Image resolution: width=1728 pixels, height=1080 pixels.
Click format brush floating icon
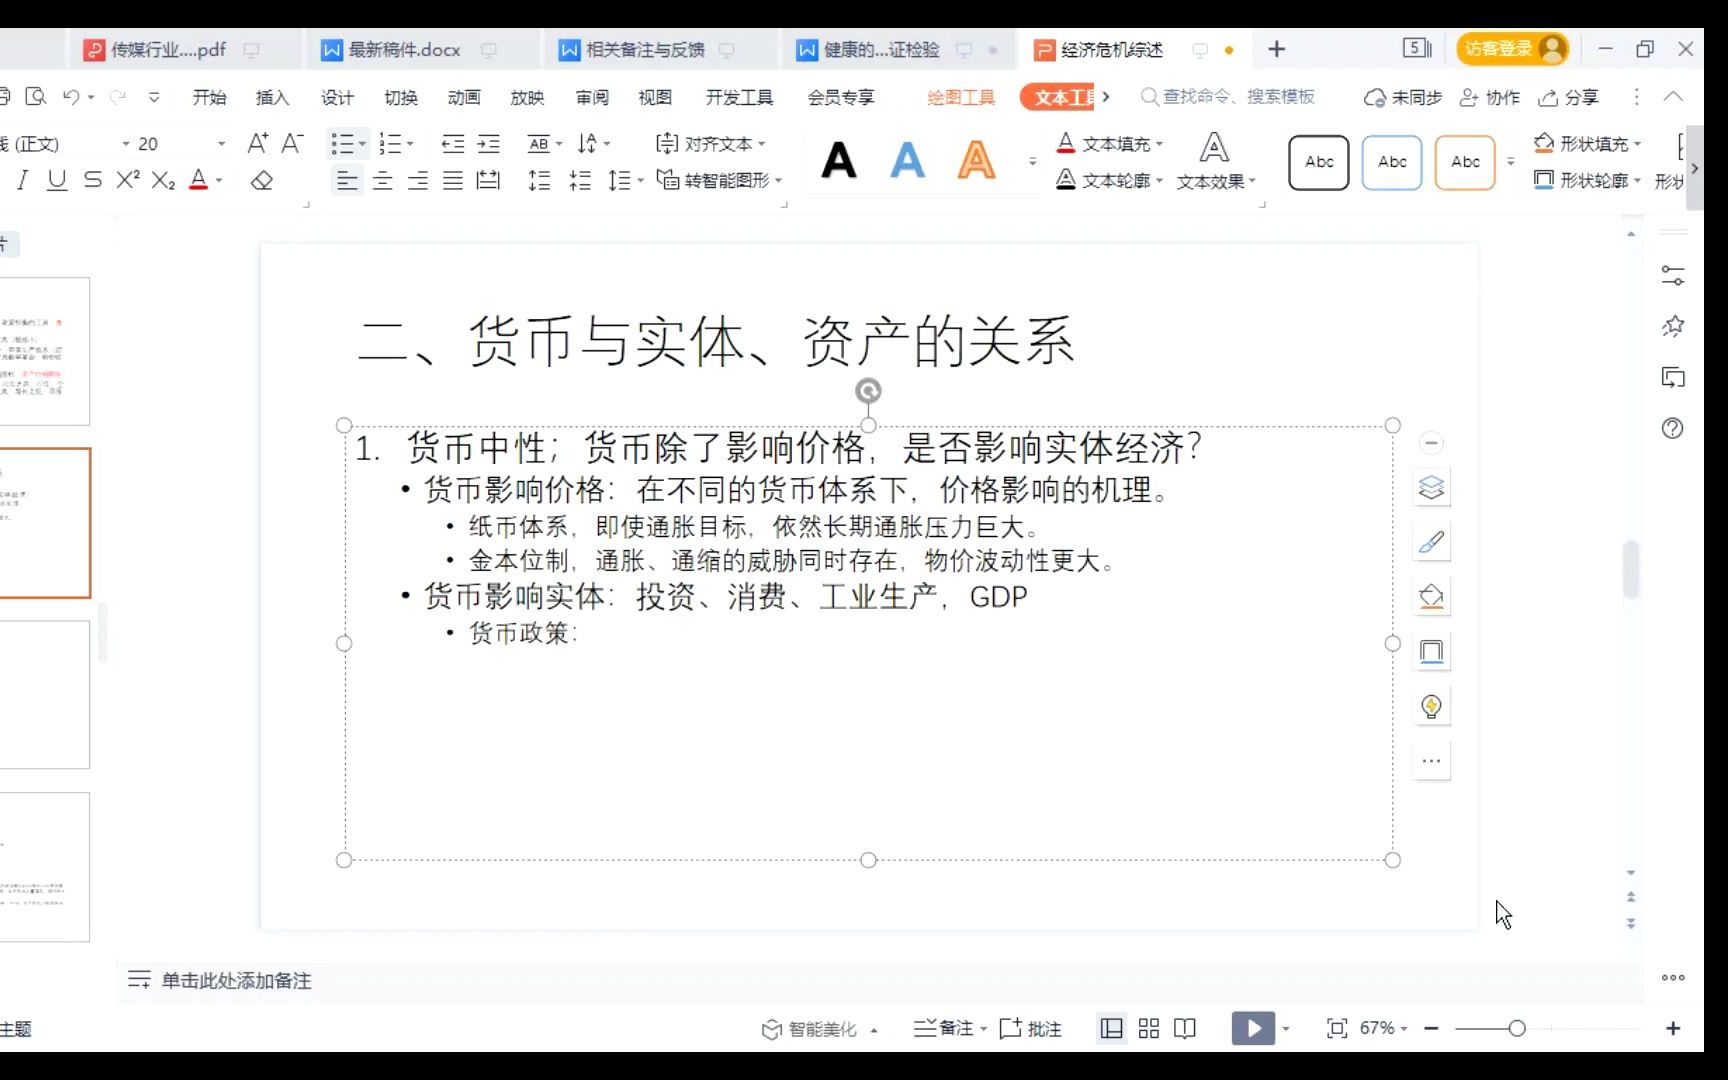1431,542
